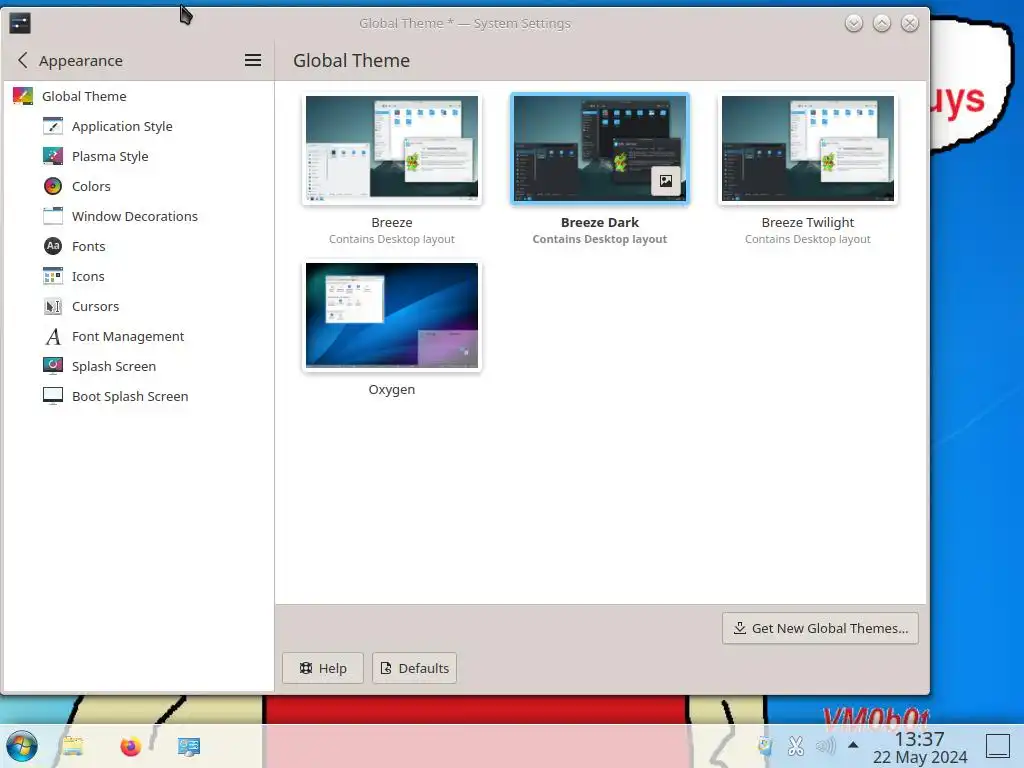Click the 22 May 2024 date
Image resolution: width=1024 pixels, height=768 pixels.
[x=920, y=757]
